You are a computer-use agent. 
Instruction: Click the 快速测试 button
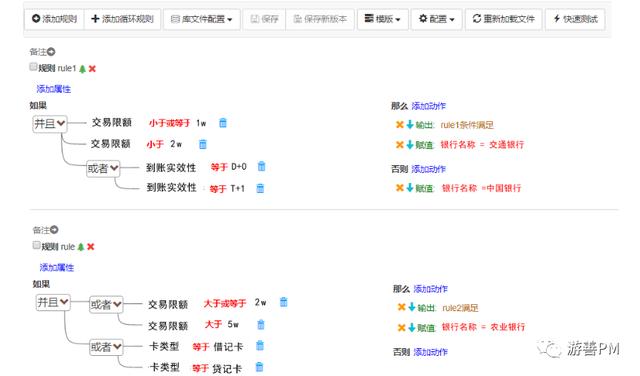coord(575,19)
